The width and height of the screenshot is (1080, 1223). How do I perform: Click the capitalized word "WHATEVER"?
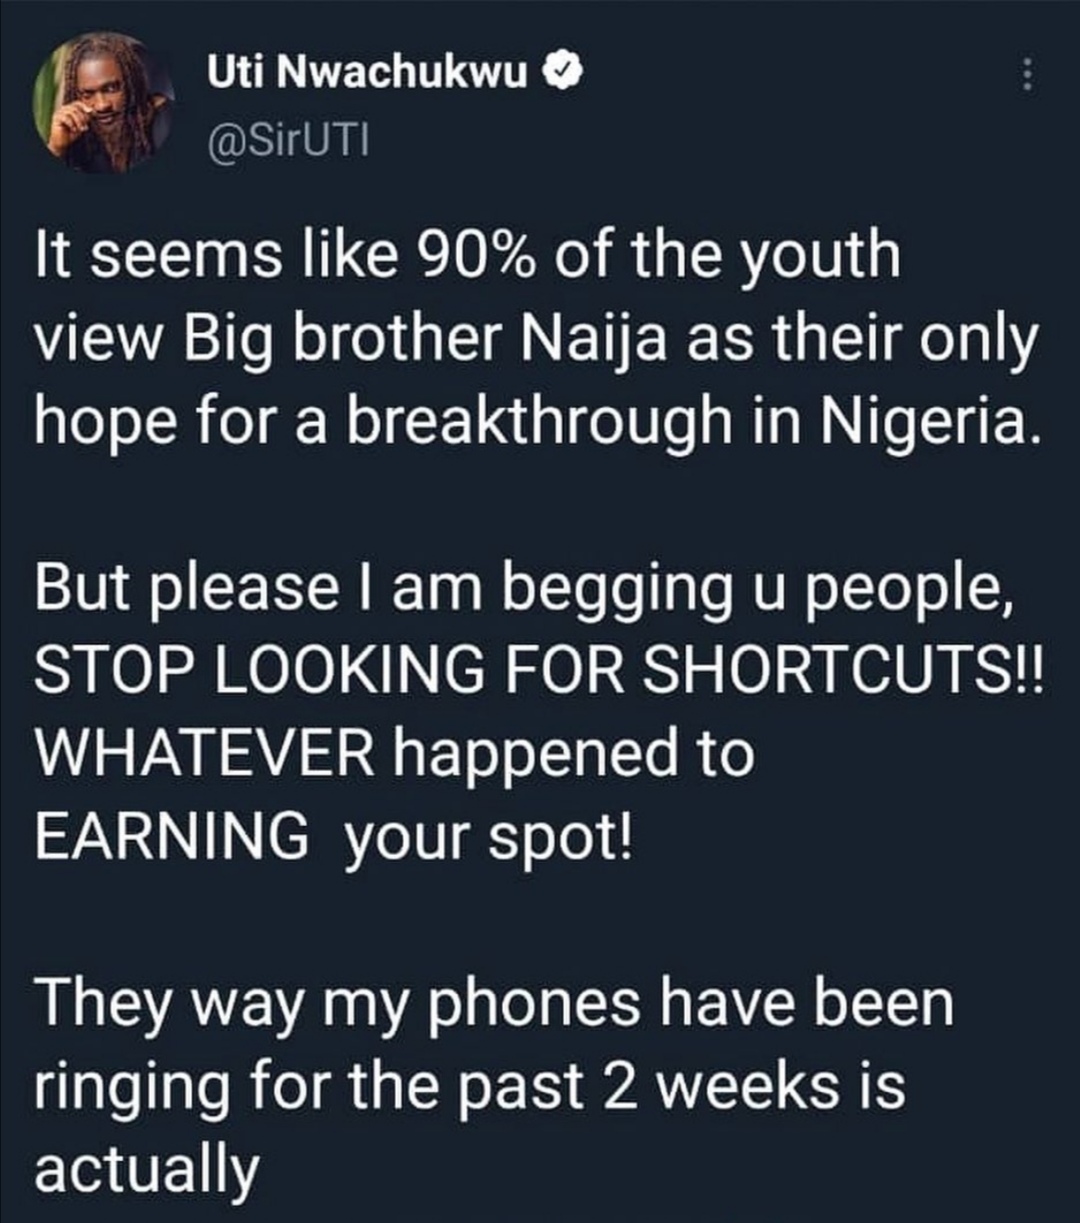(x=205, y=755)
